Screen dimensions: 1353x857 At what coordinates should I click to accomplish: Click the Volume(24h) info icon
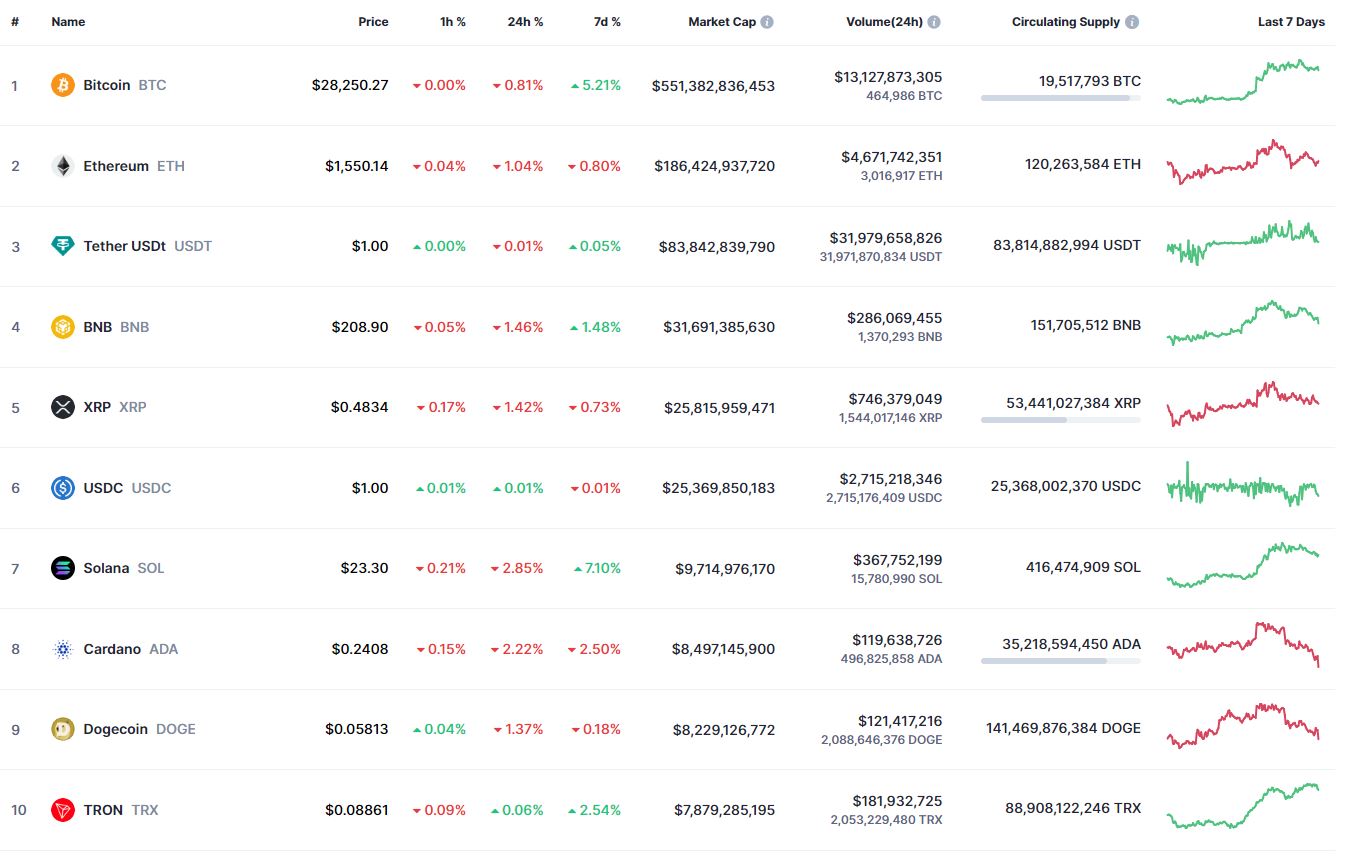click(933, 22)
